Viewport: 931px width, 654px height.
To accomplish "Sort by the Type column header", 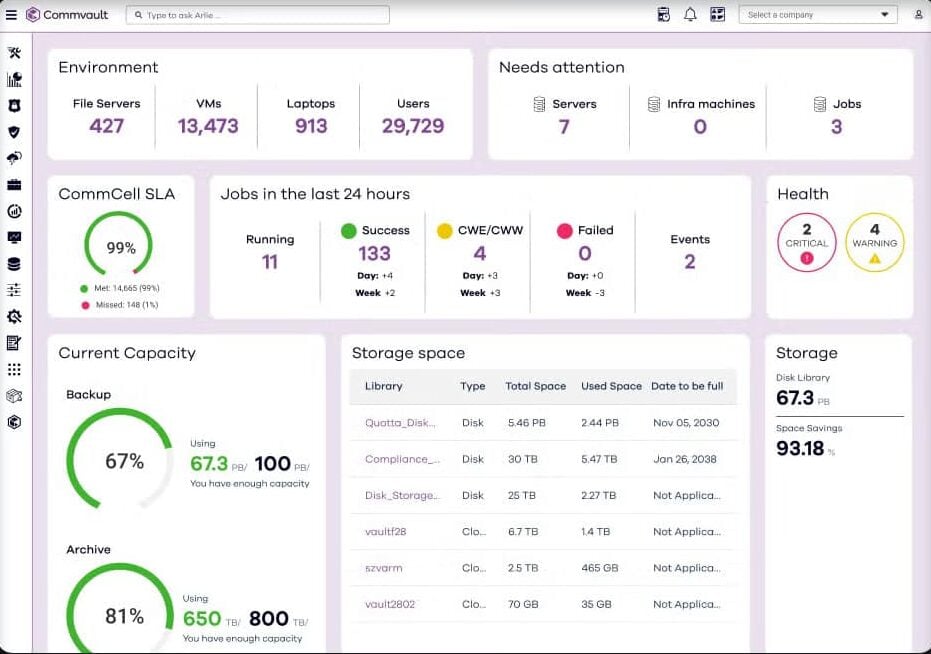I will [473, 386].
